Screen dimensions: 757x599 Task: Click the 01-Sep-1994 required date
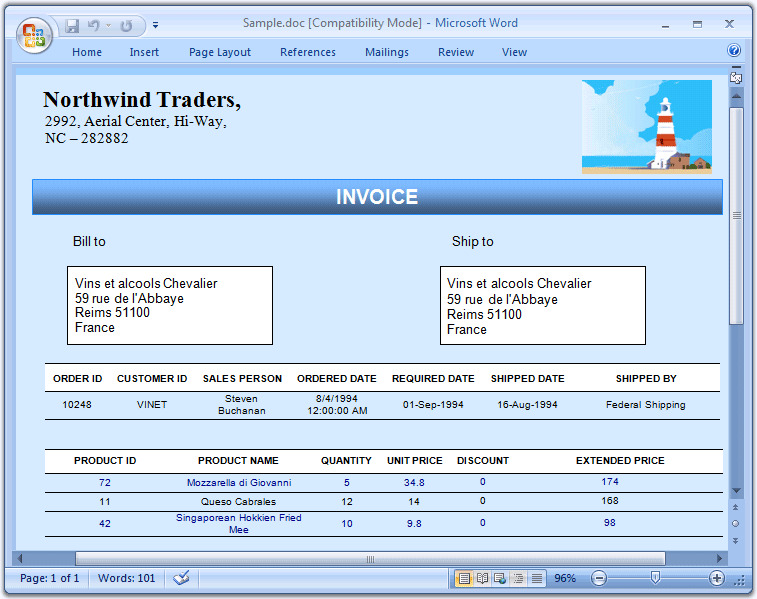click(433, 404)
